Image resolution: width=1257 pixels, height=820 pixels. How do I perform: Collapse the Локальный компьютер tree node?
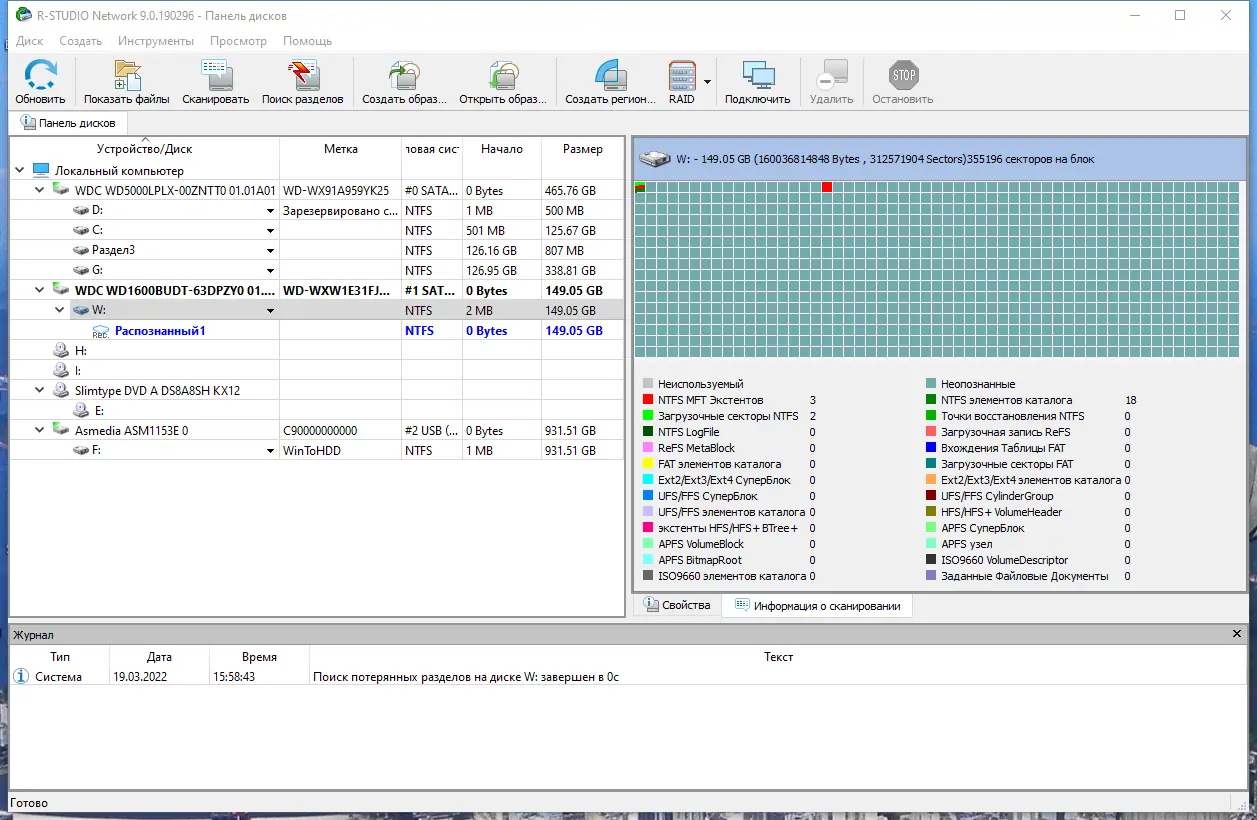20,170
